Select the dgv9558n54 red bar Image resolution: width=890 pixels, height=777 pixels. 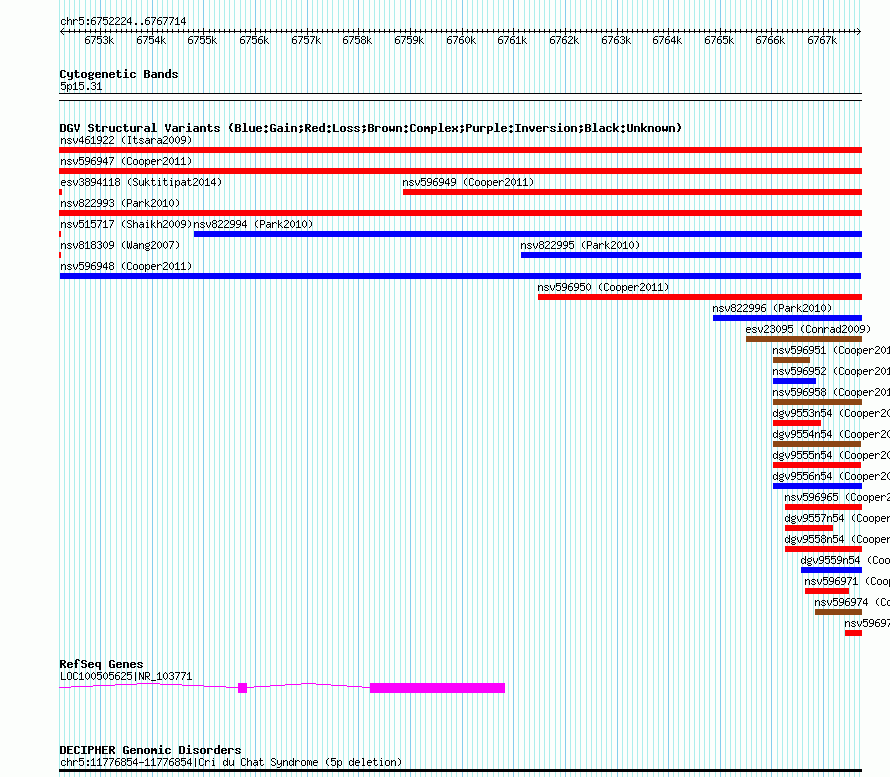pos(824,549)
